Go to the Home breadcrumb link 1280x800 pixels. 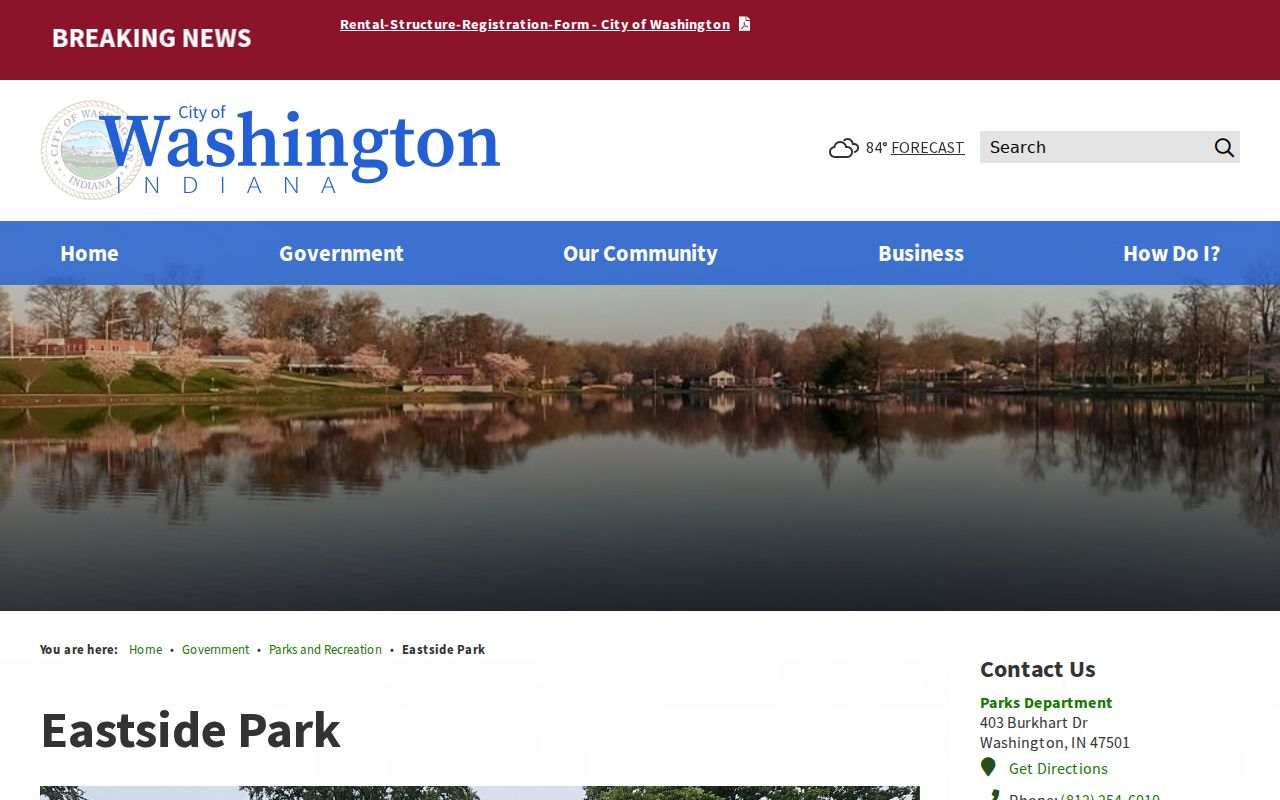click(145, 649)
